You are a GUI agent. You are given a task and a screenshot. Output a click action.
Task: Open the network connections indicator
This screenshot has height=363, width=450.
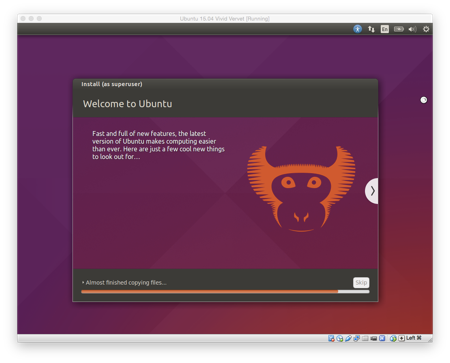coord(371,29)
